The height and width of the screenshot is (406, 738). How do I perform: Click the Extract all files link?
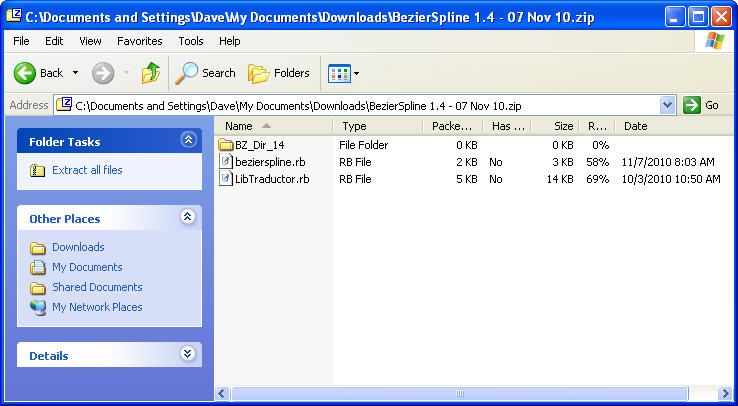(87, 170)
